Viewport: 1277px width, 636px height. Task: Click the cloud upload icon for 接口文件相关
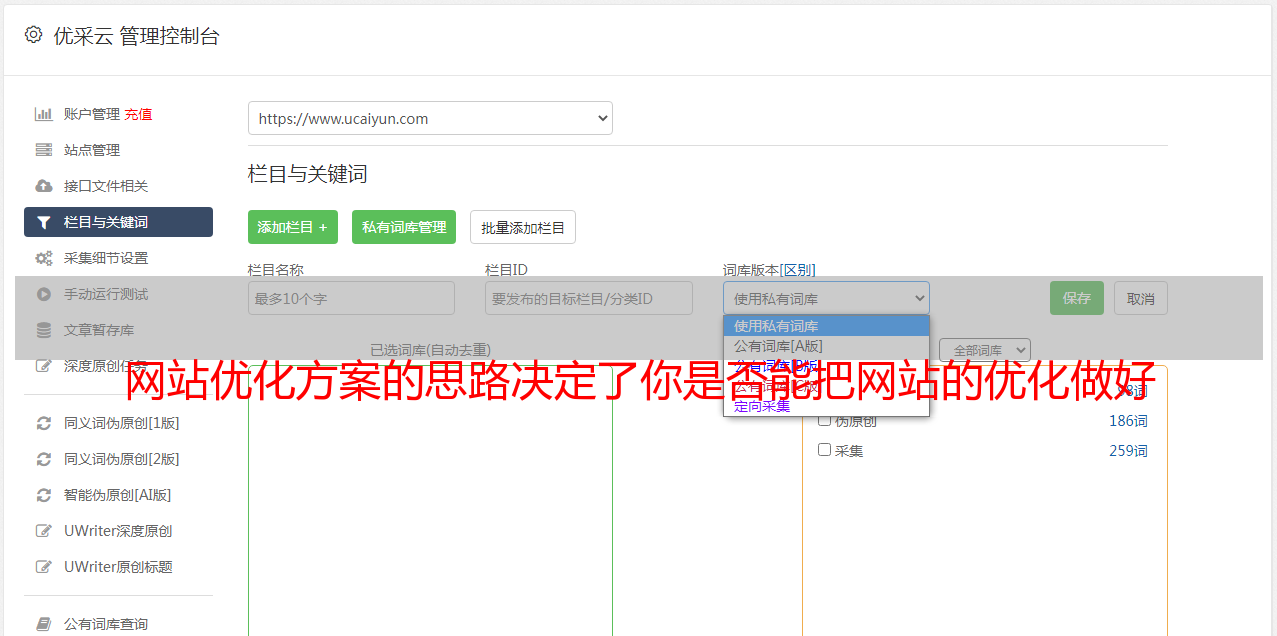43,186
